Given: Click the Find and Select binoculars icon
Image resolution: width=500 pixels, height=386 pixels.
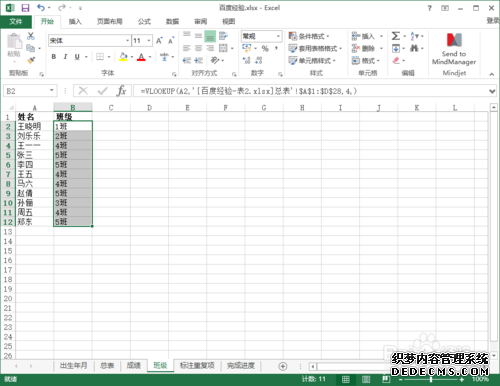Looking at the screenshot, I should point(414,48).
